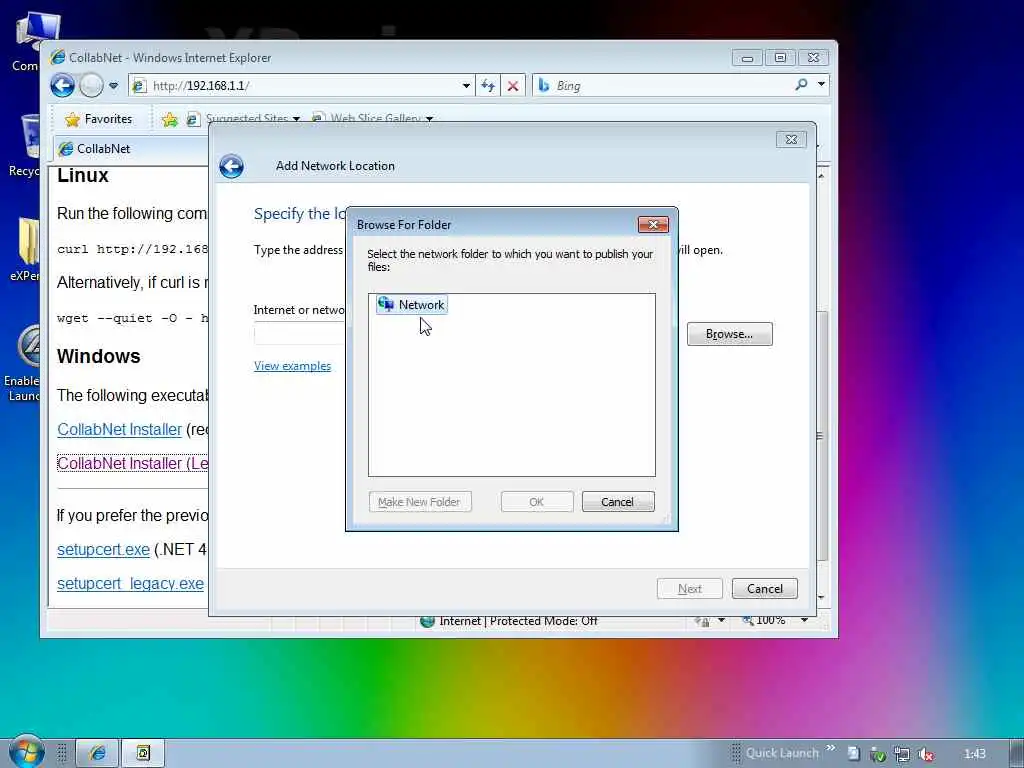Click second taskbar application button
The height and width of the screenshot is (768, 1024).
point(143,753)
